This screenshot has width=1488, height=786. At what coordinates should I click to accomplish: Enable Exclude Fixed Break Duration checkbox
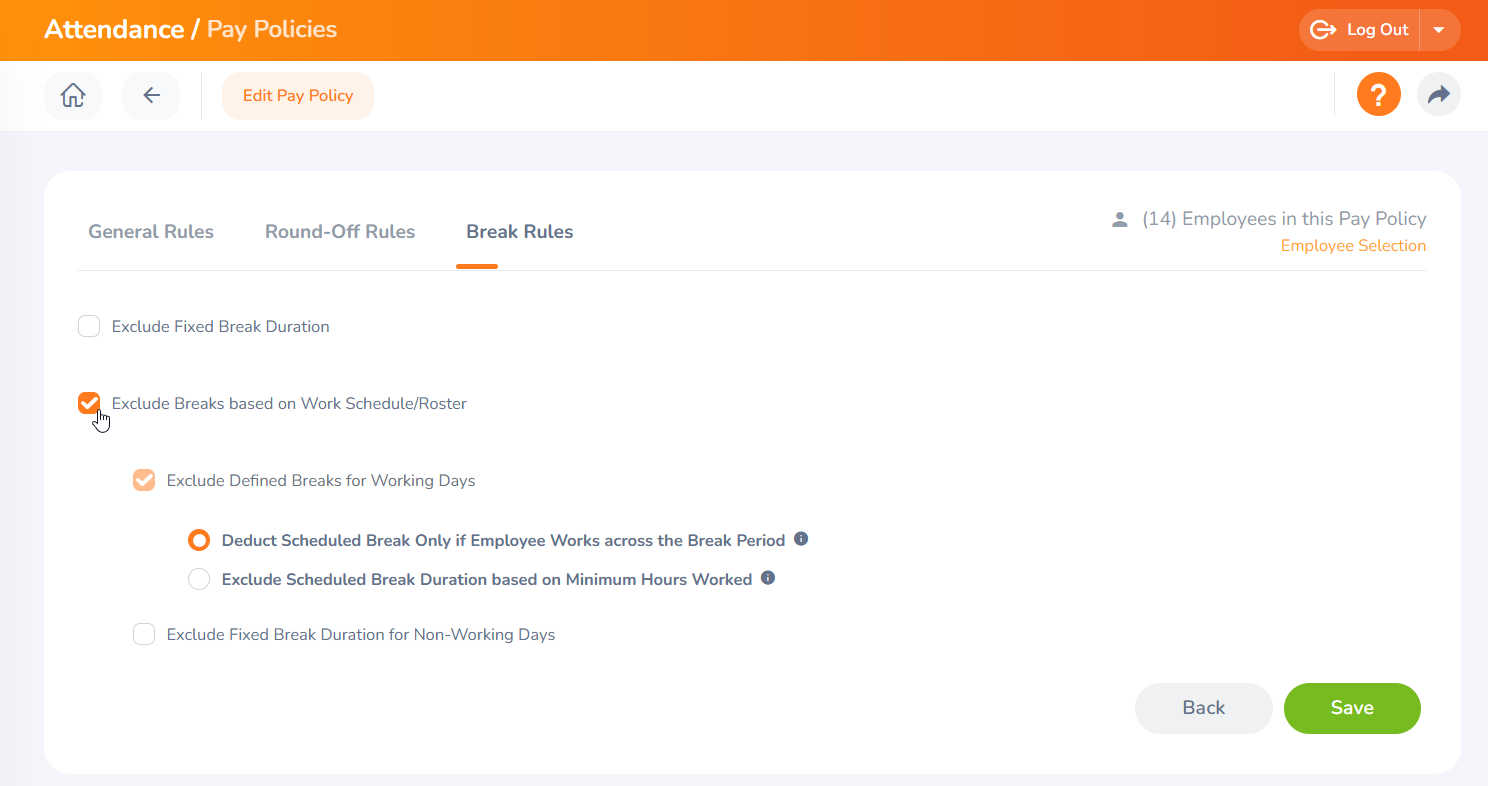point(90,326)
